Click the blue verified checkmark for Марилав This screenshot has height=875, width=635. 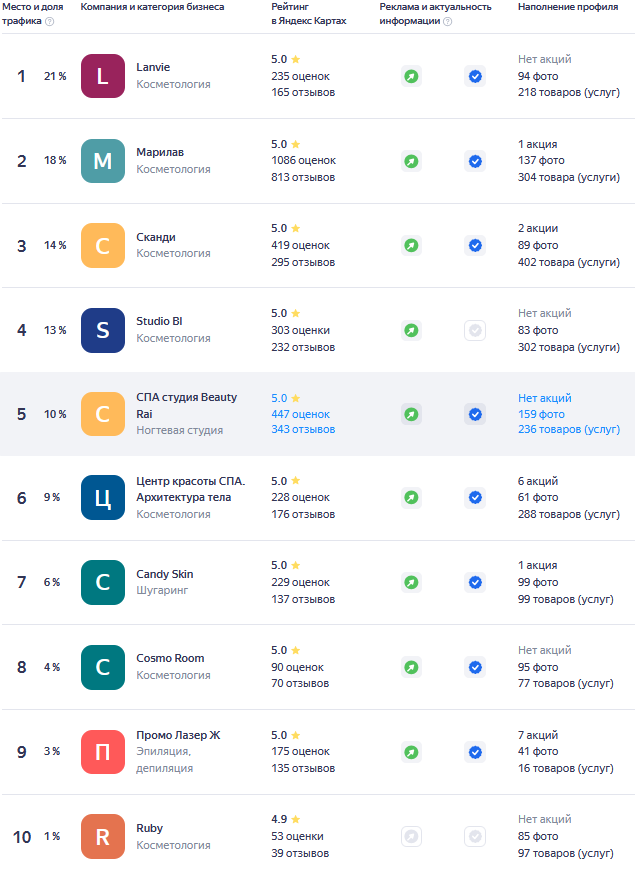pyautogui.click(x=475, y=161)
